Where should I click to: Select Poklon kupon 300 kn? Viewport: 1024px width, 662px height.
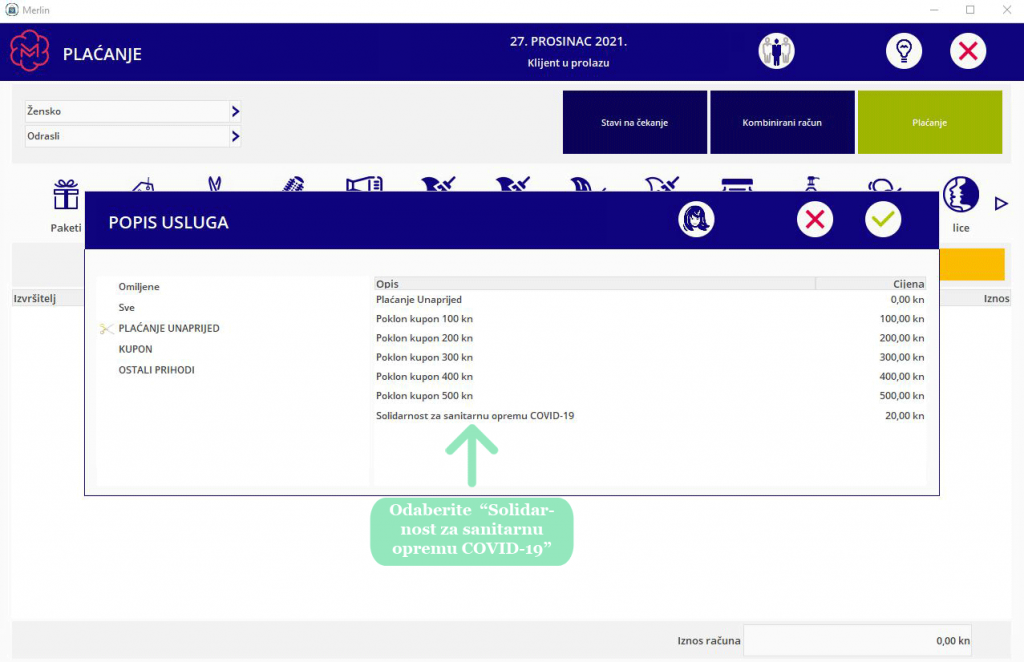(x=650, y=357)
